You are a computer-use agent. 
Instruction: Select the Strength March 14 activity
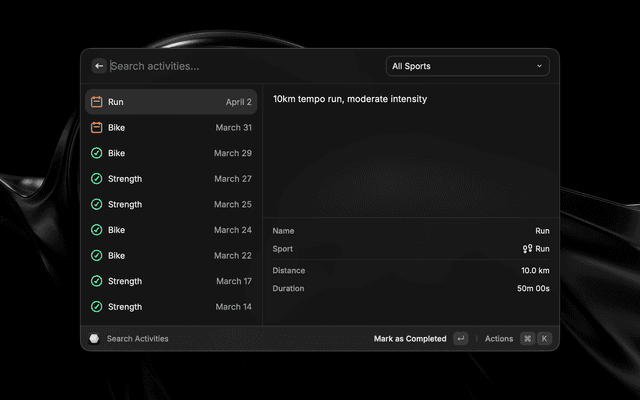[x=171, y=307]
